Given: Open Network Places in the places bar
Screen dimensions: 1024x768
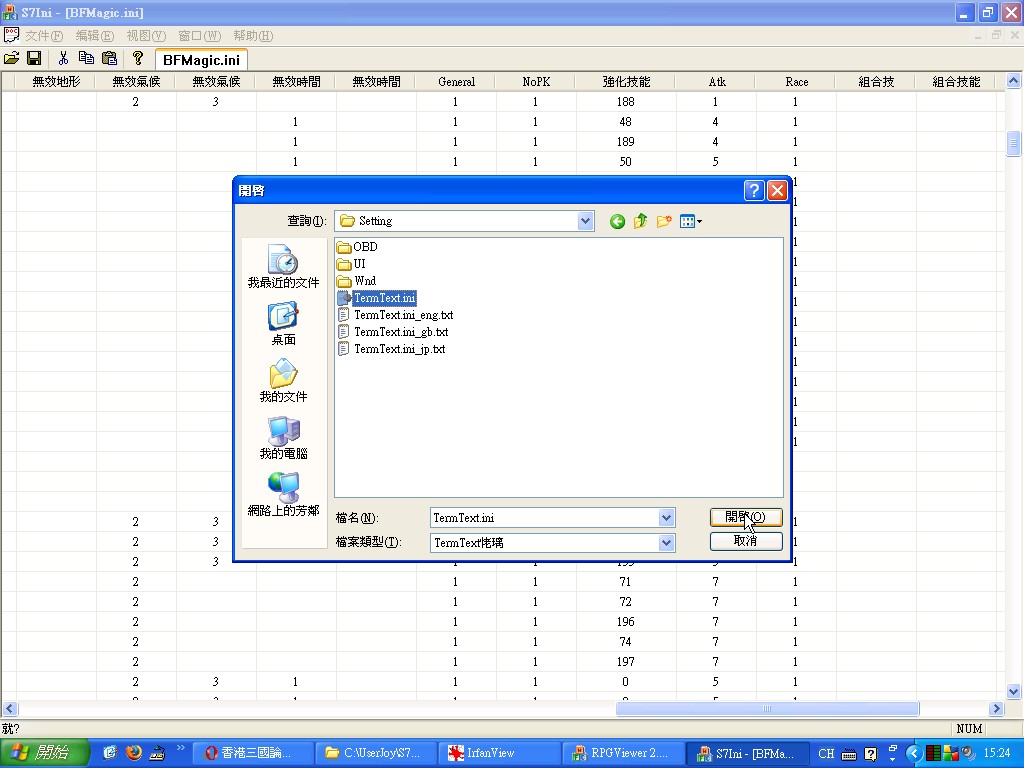Looking at the screenshot, I should coord(283,495).
